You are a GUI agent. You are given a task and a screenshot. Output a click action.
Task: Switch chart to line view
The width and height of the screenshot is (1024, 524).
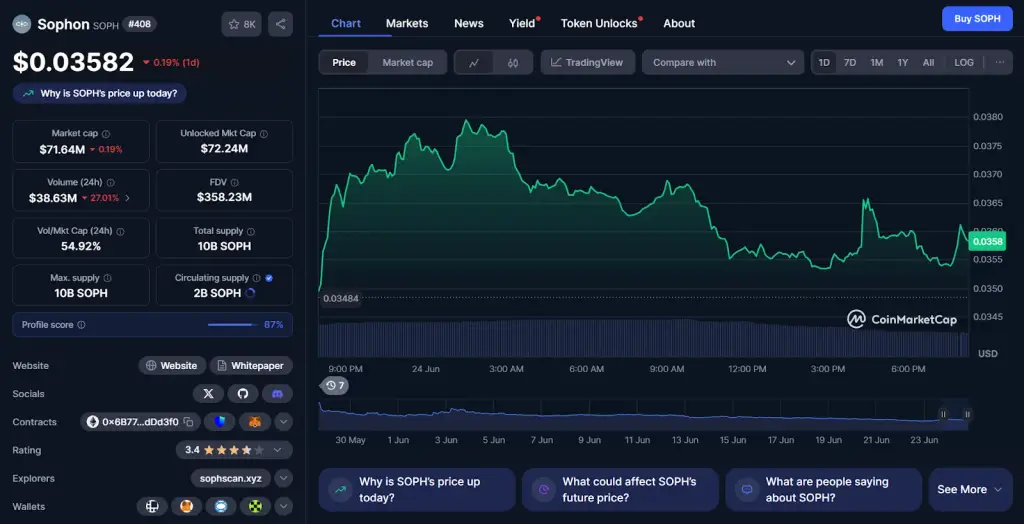click(x=474, y=63)
